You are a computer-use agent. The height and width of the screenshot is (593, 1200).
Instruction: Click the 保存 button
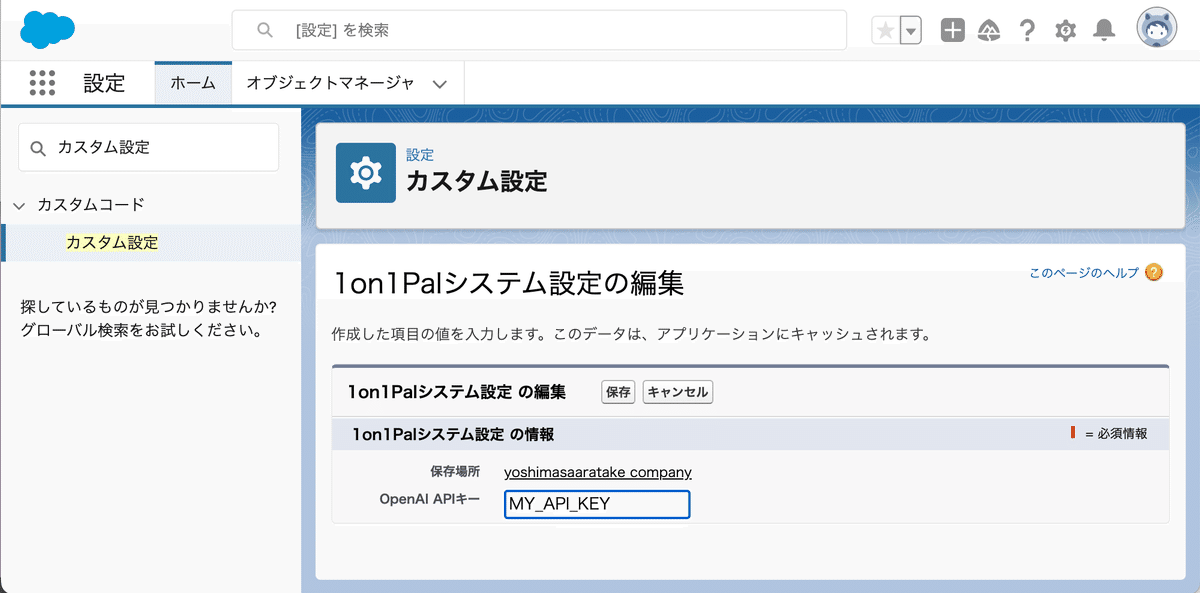[618, 392]
